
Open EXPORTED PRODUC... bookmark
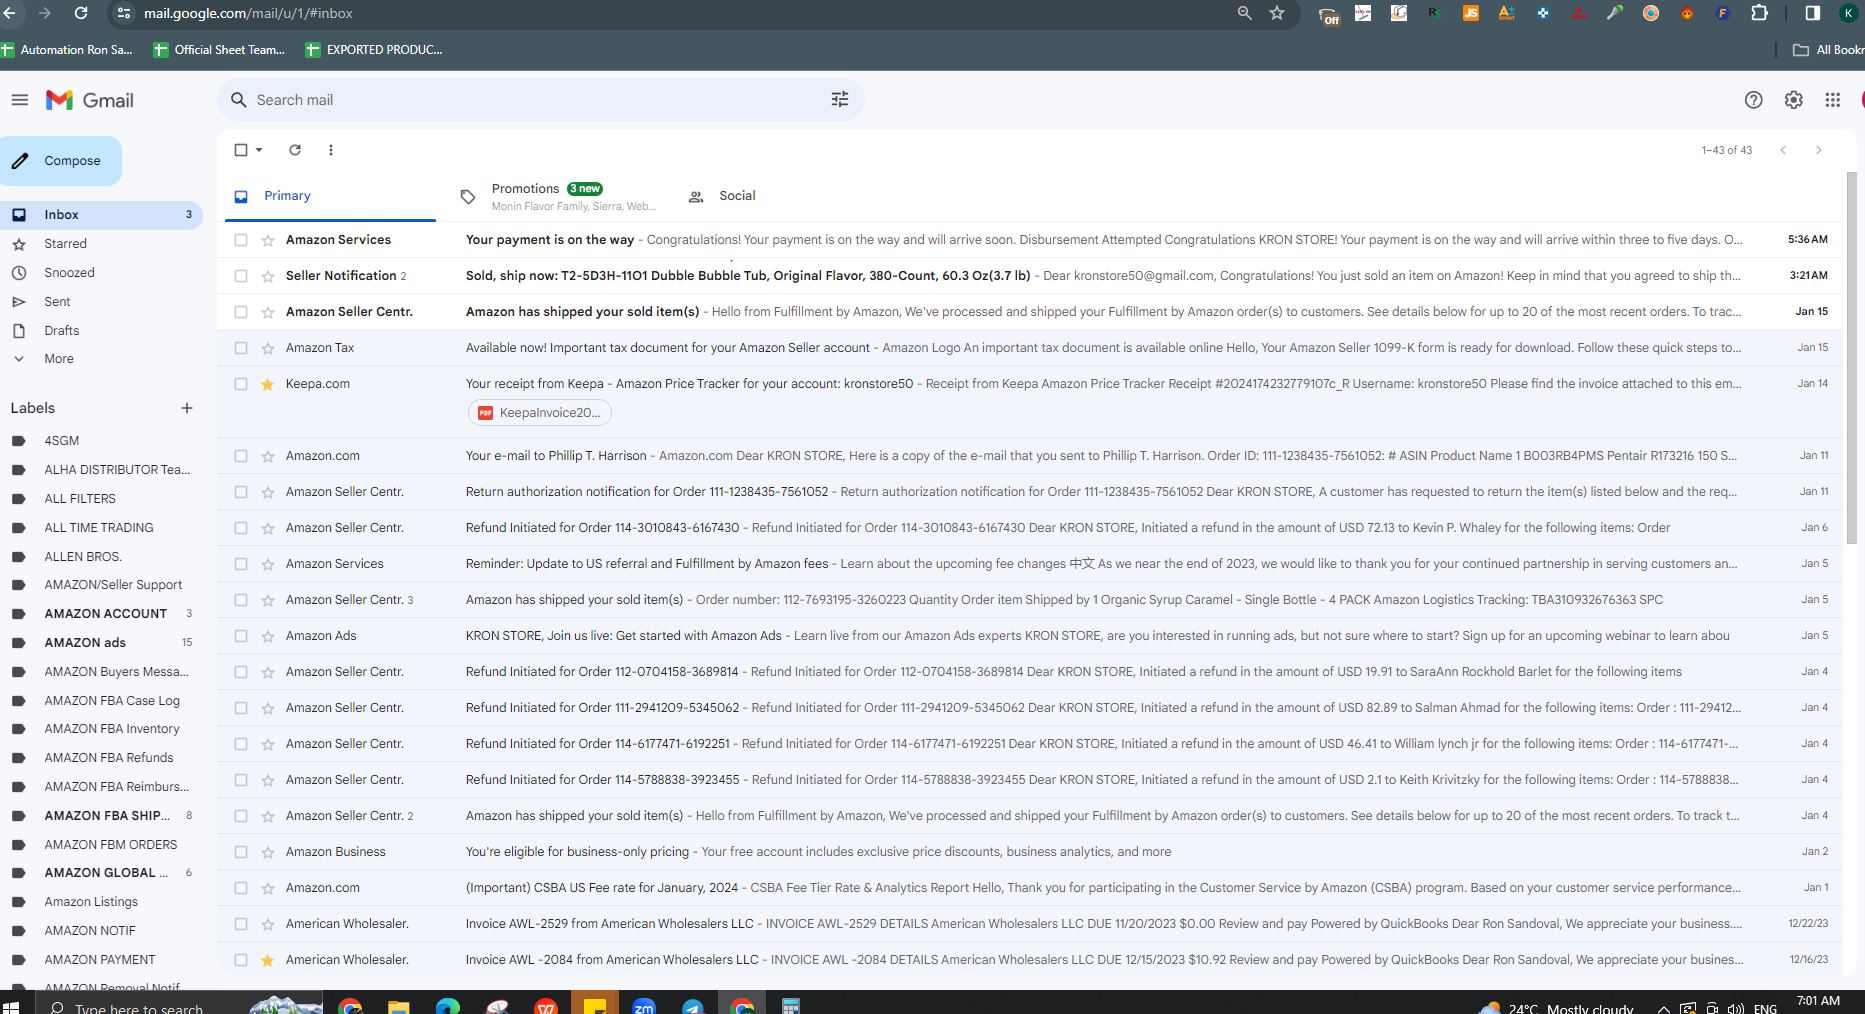(x=374, y=50)
